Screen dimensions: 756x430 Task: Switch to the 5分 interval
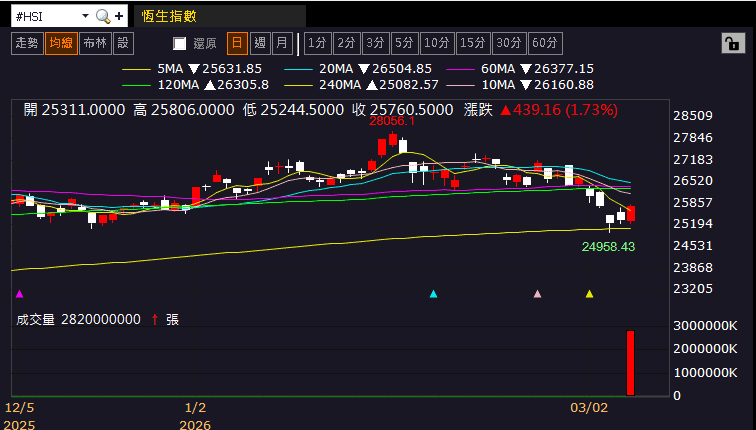pyautogui.click(x=404, y=43)
